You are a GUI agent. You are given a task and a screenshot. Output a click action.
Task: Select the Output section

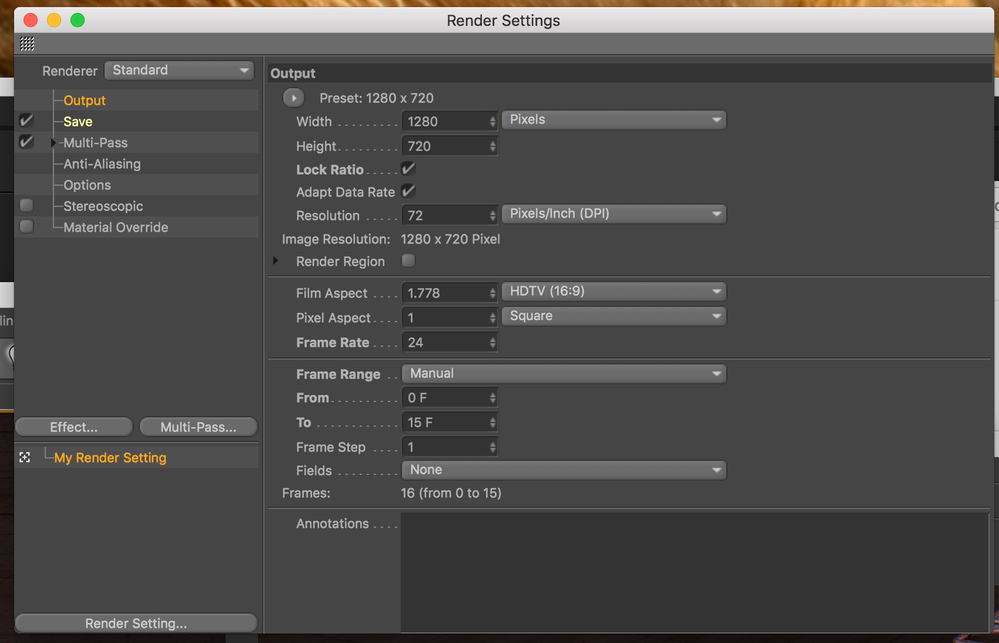pyautogui.click(x=84, y=100)
